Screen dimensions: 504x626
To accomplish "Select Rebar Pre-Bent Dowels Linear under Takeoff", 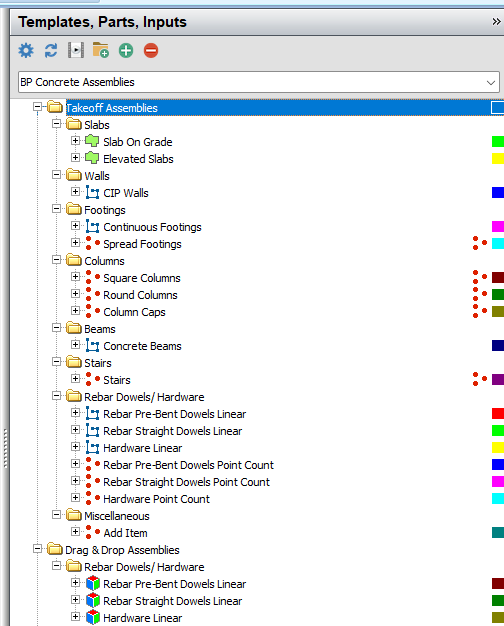I will (x=175, y=414).
